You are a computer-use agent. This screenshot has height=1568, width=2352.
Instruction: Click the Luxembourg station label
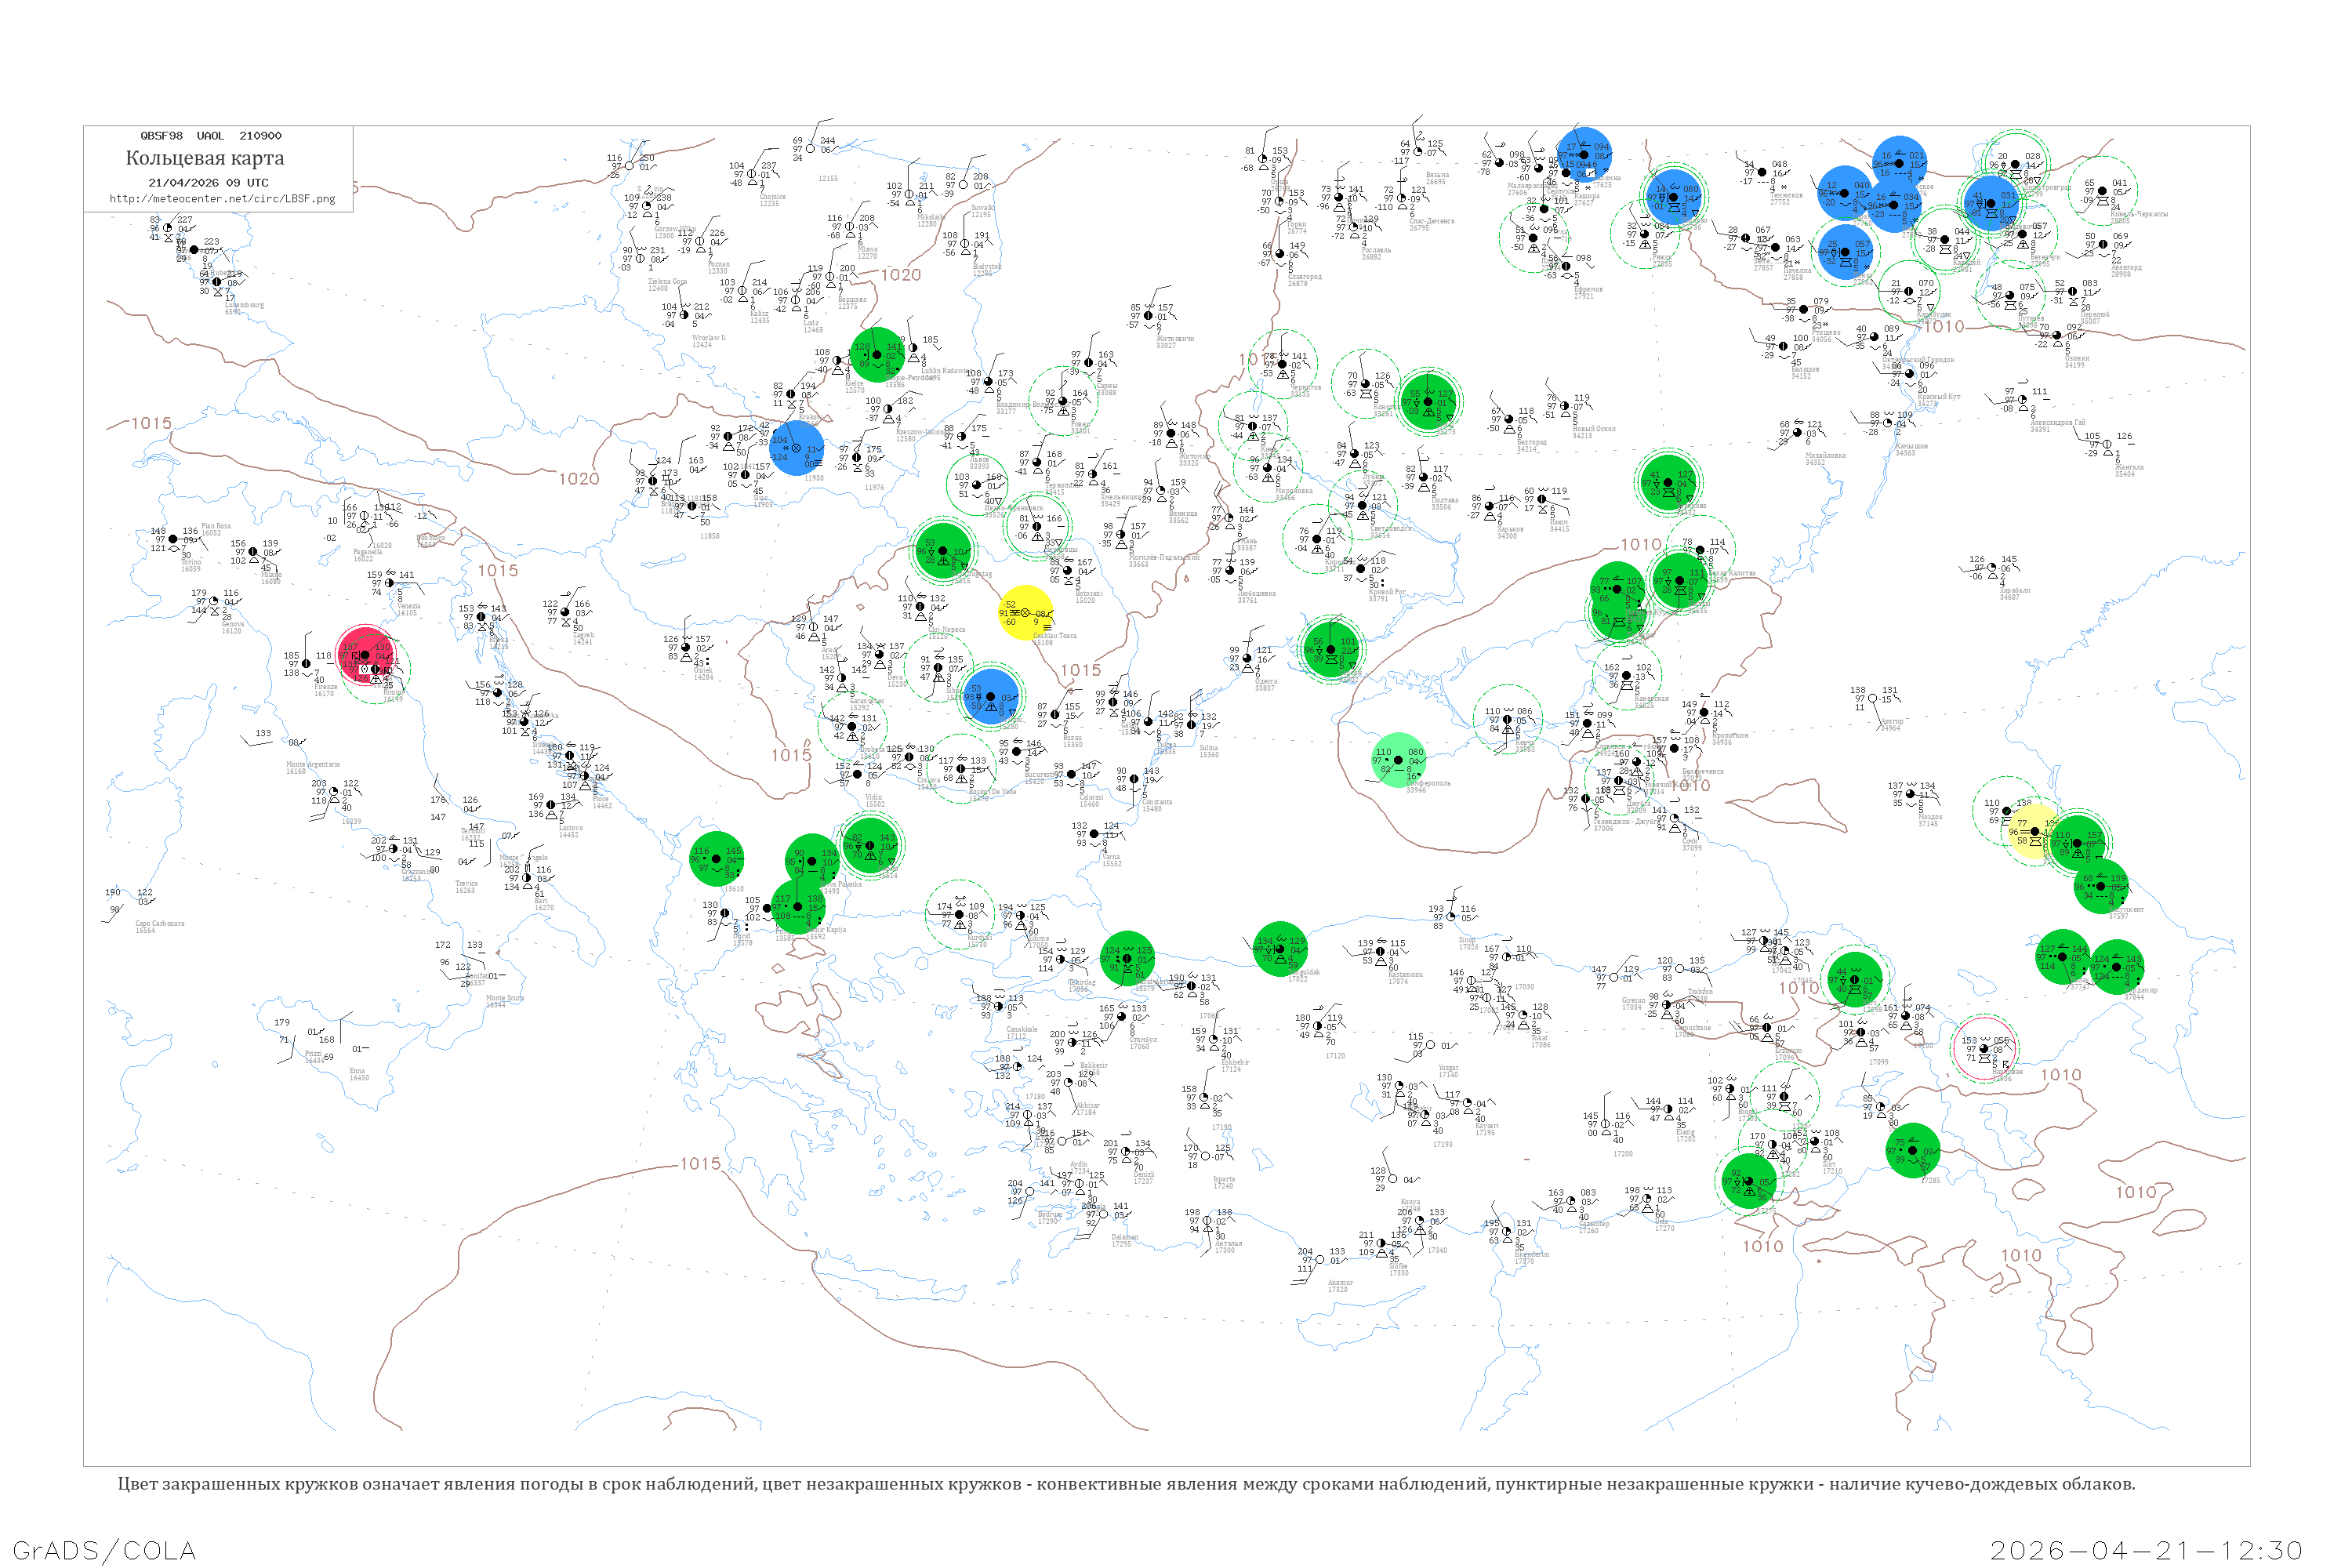click(244, 306)
